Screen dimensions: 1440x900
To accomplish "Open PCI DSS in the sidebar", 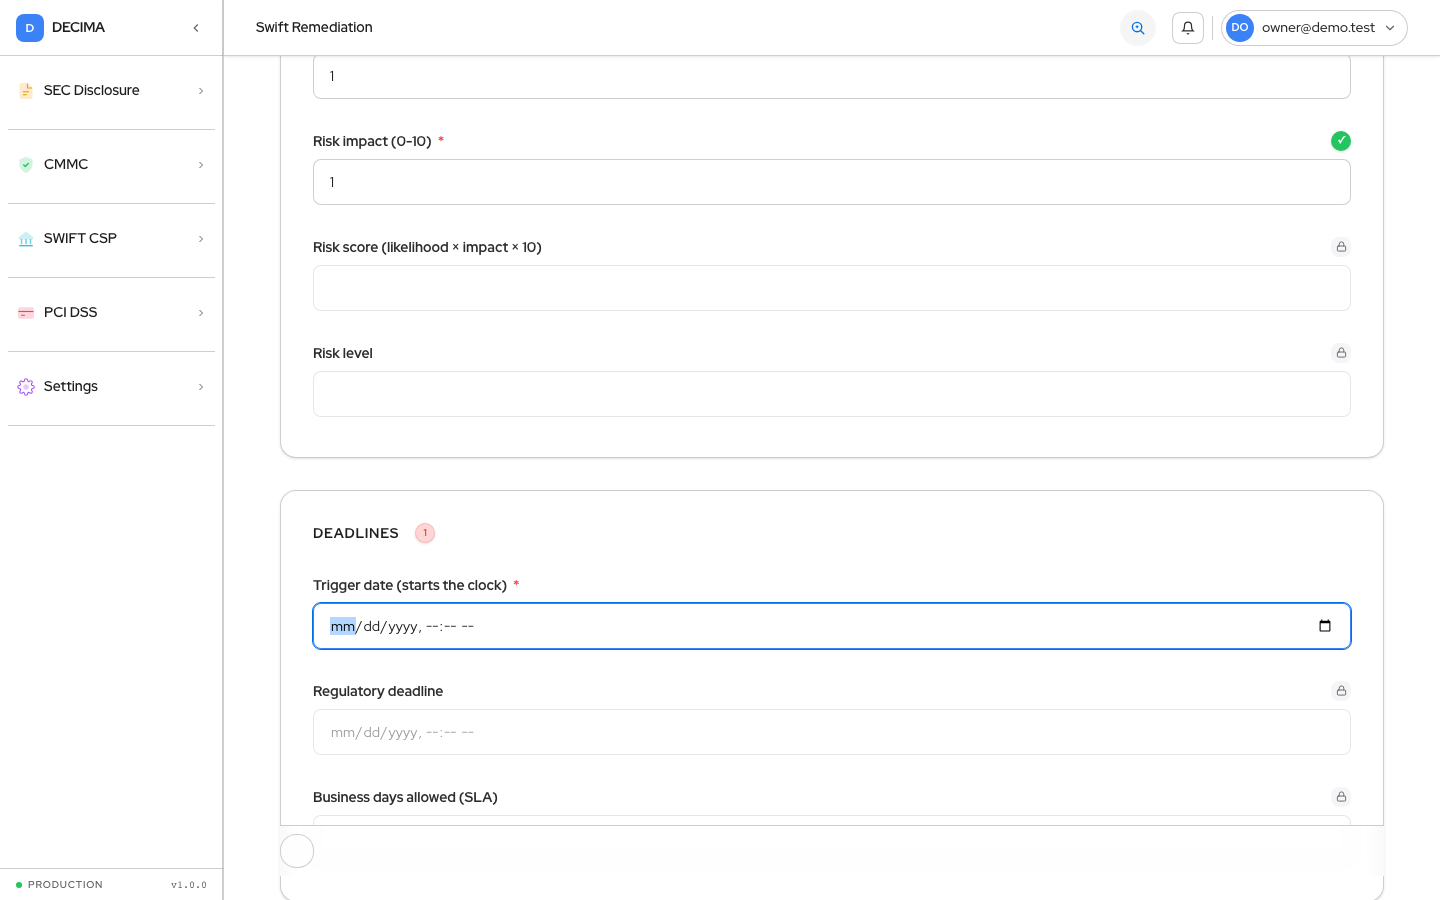I will tap(111, 313).
